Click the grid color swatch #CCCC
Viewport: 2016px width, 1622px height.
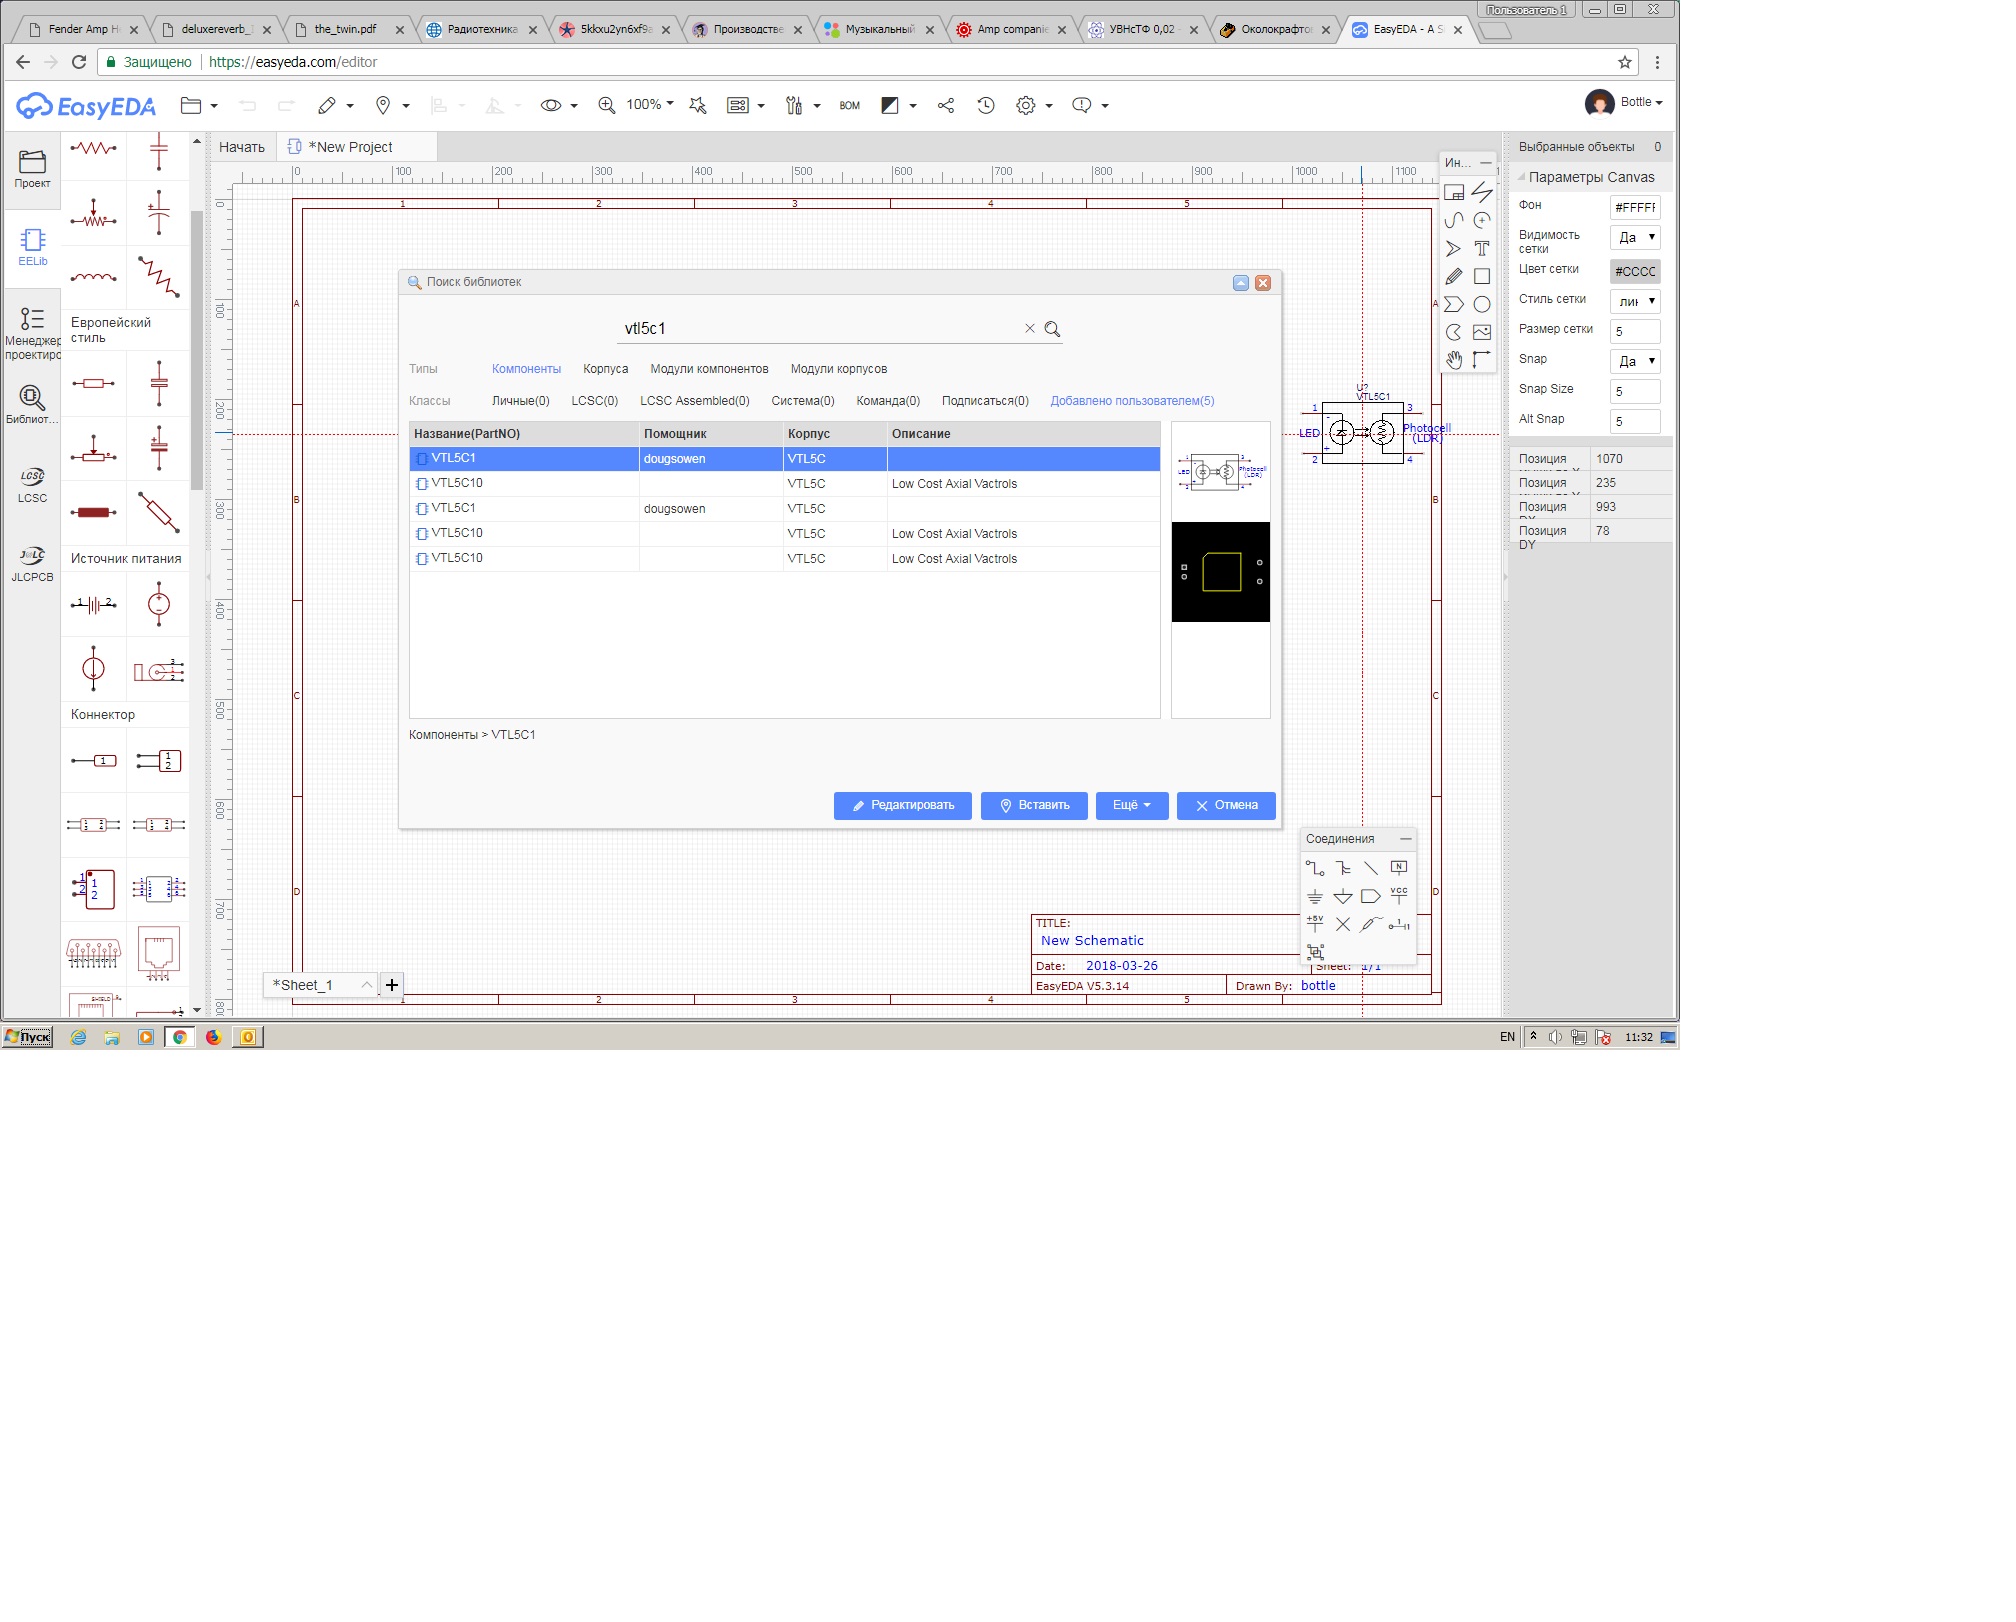(1635, 271)
